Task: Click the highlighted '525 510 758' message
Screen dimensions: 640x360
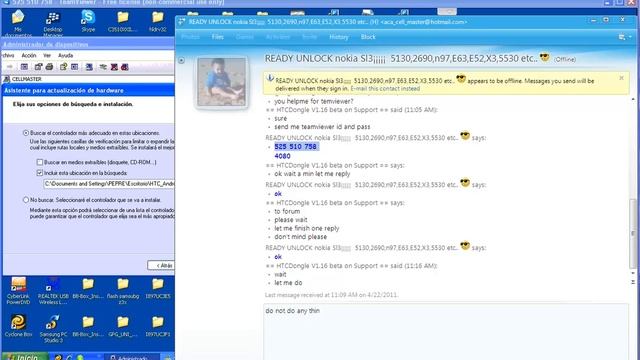Action: [x=296, y=147]
